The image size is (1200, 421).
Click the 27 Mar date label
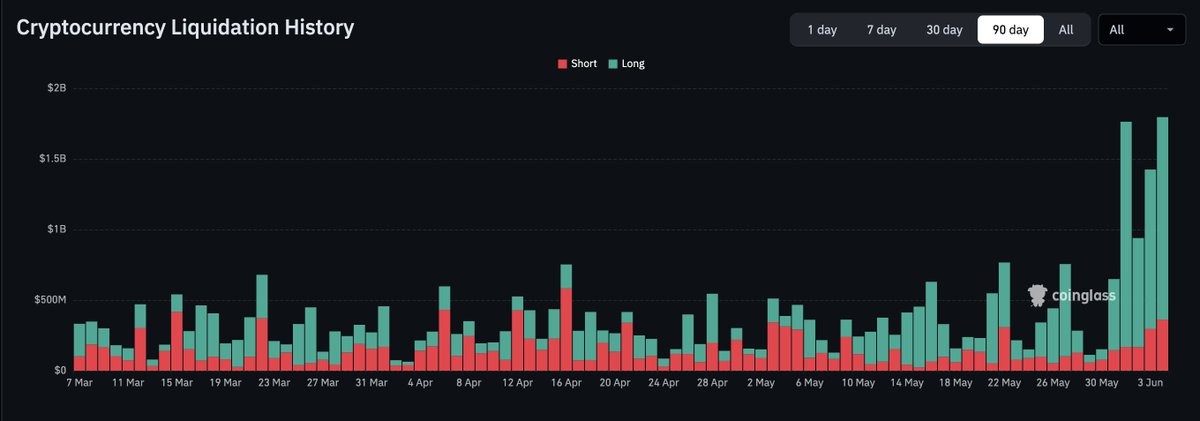(324, 383)
